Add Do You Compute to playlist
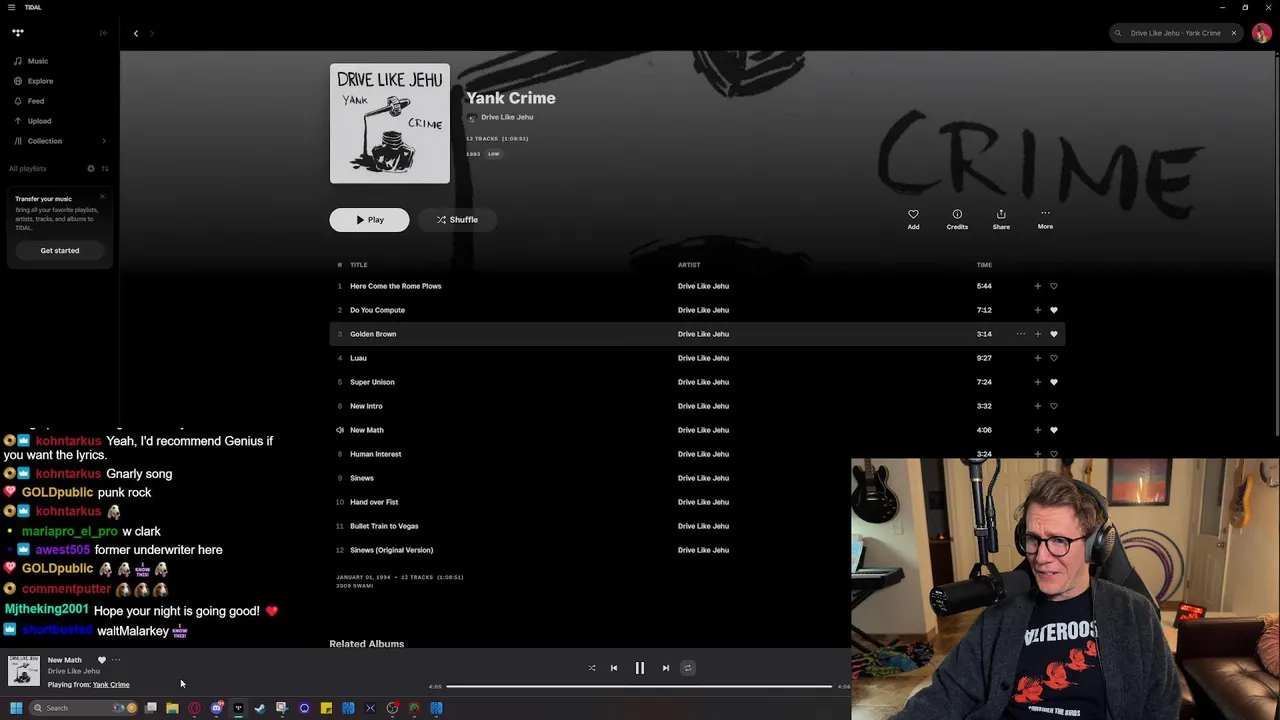 click(x=1038, y=310)
